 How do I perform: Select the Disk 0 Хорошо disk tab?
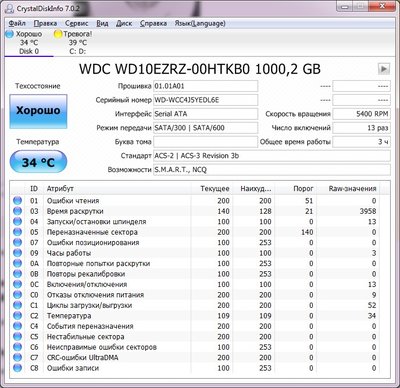(29, 43)
